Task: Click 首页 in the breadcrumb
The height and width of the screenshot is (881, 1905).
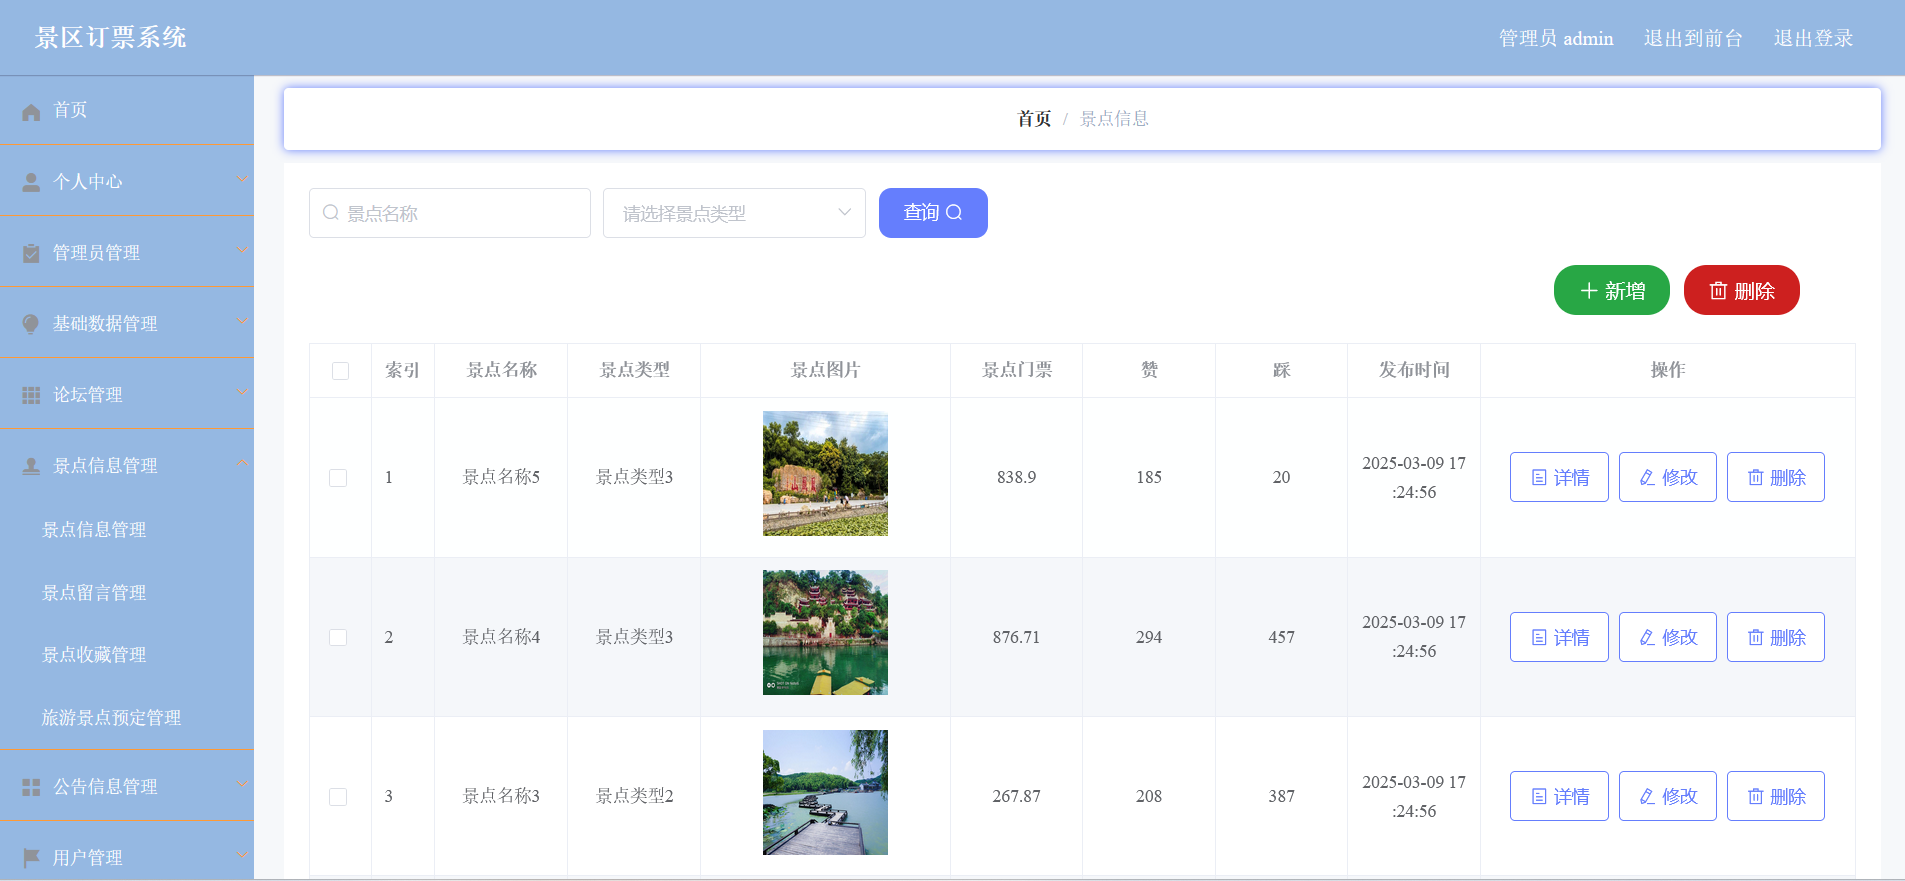Action: point(1034,119)
